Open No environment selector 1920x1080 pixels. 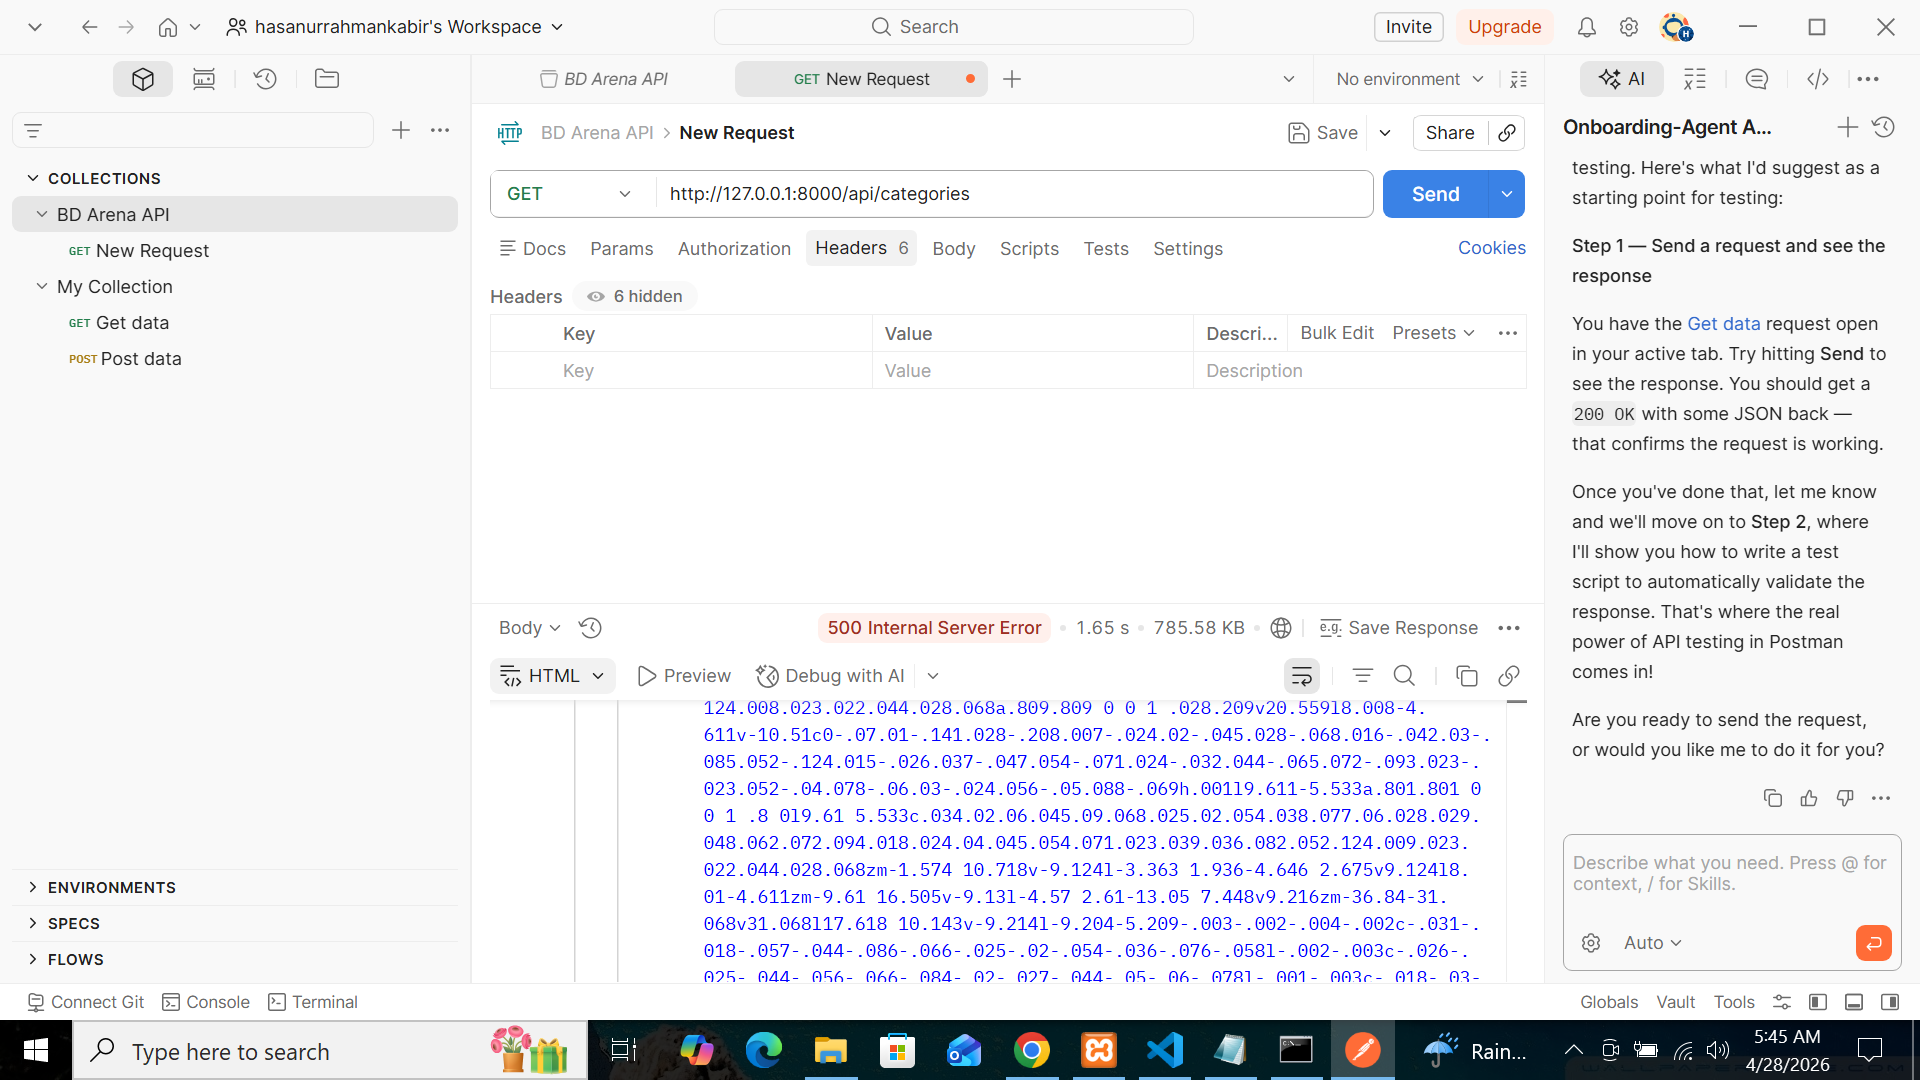(1410, 79)
